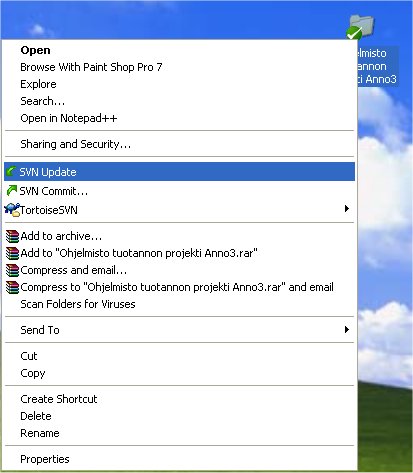Choose Open from the context menu
The height and width of the screenshot is (473, 413).
click(179, 50)
